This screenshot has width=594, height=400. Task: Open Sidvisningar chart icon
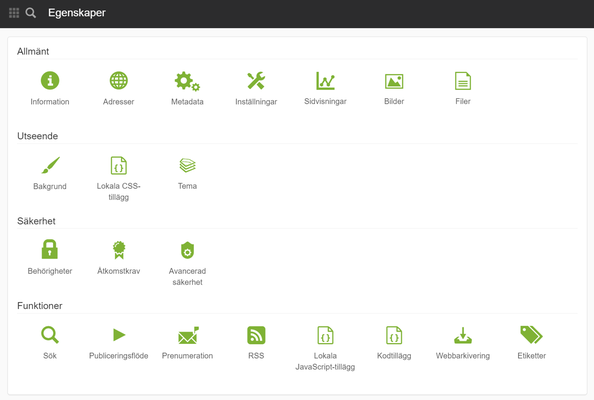click(x=325, y=81)
